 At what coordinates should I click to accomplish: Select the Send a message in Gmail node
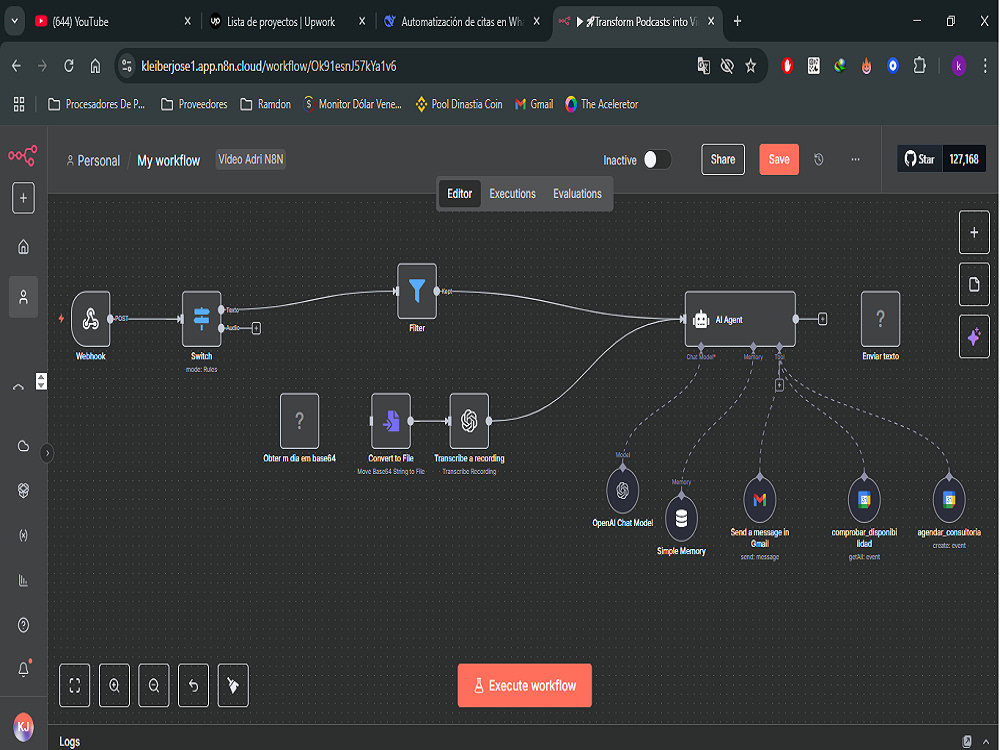pos(760,500)
